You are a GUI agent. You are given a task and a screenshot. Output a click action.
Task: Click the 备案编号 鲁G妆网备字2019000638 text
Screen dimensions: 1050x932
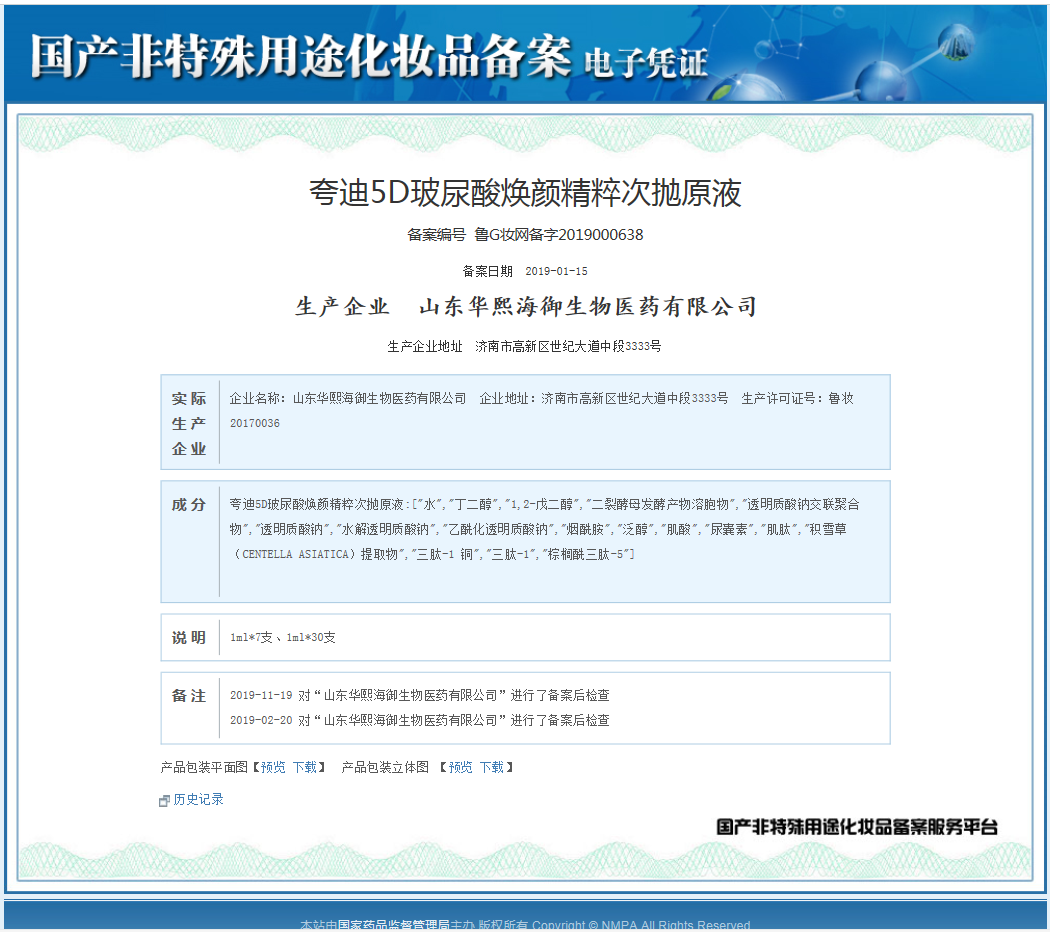525,235
